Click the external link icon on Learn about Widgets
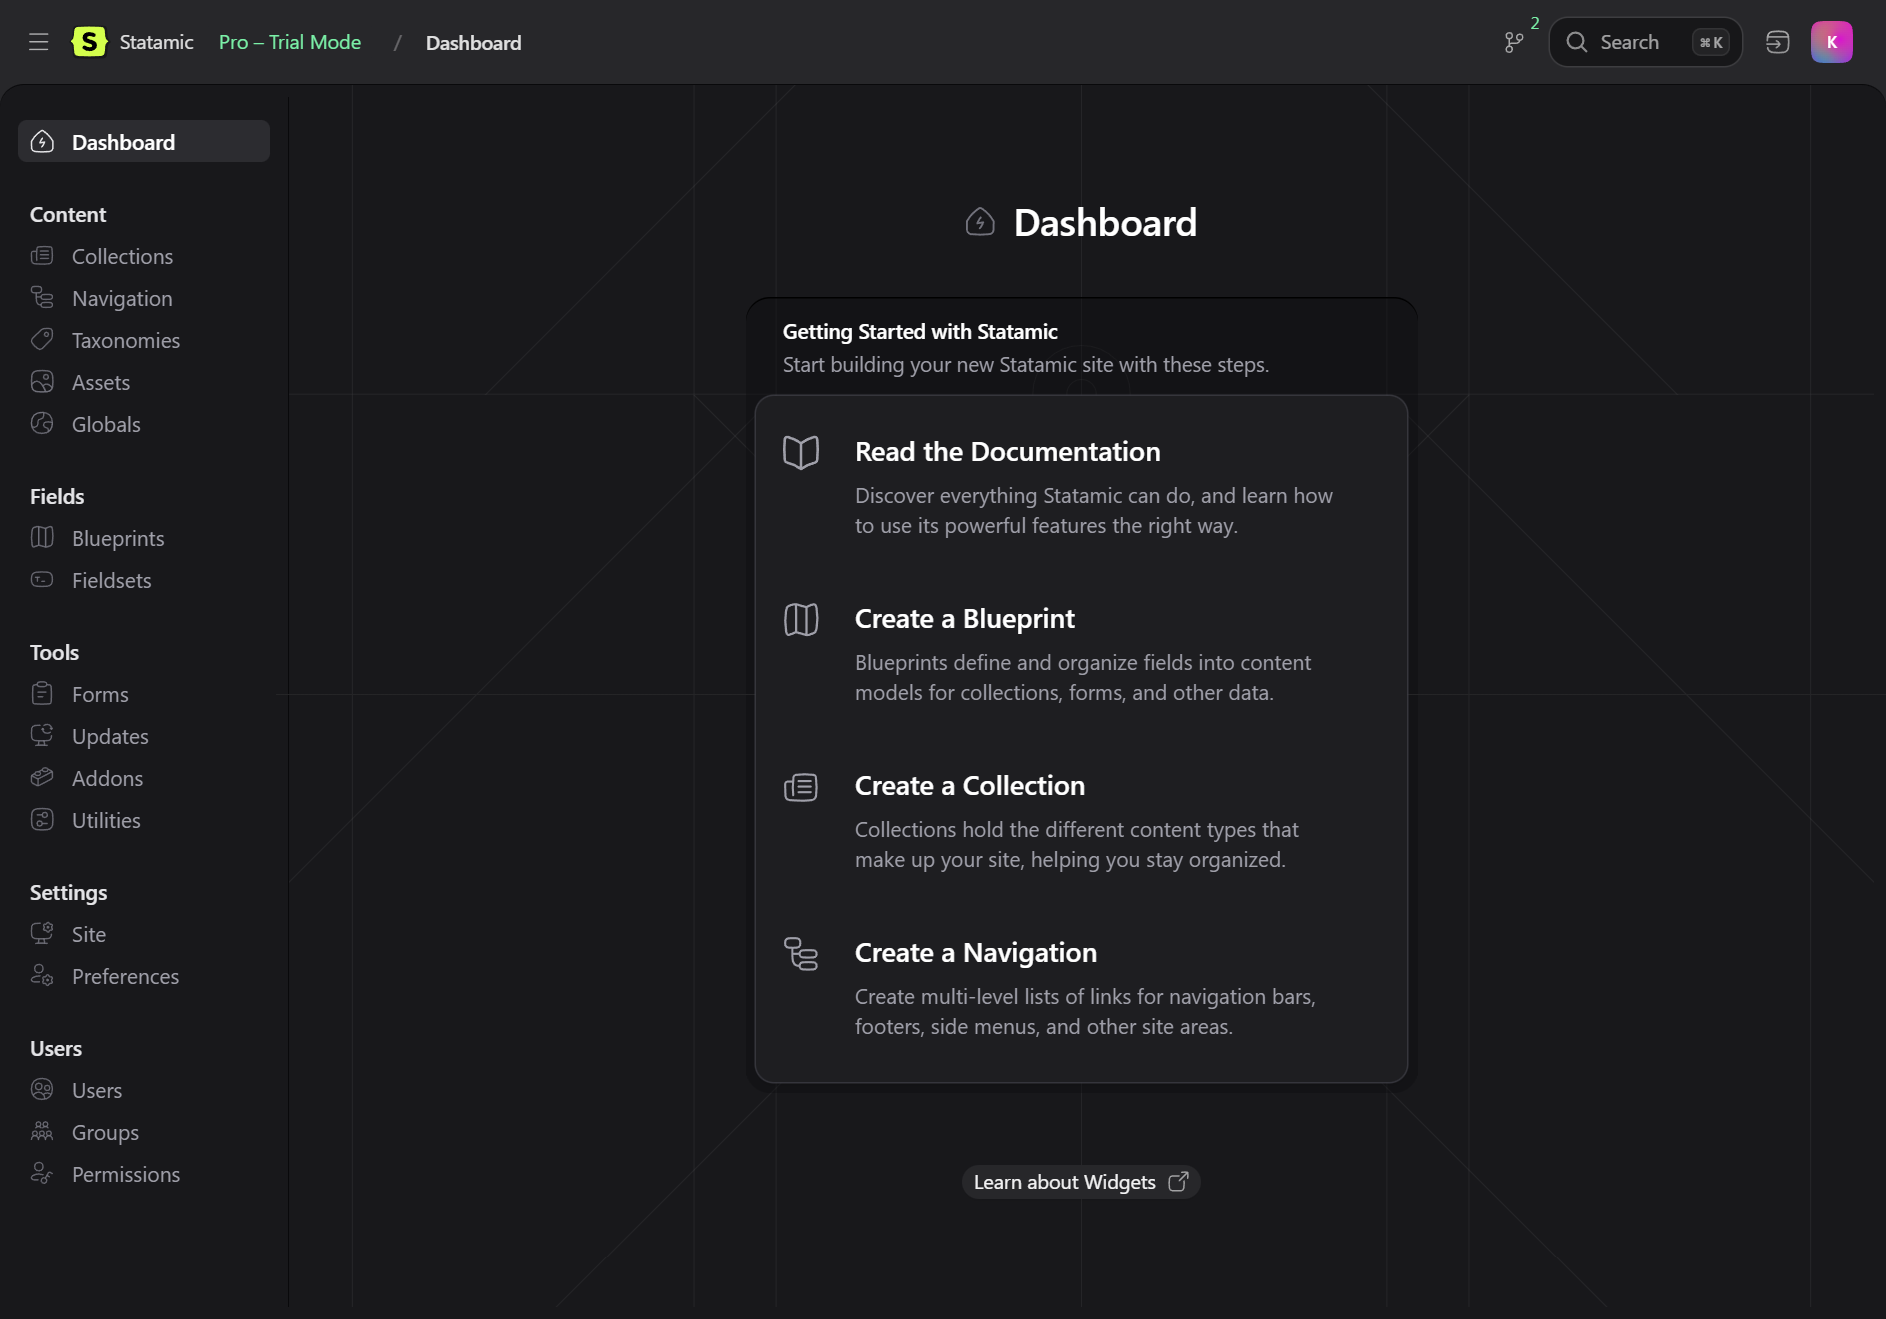 point(1178,1182)
